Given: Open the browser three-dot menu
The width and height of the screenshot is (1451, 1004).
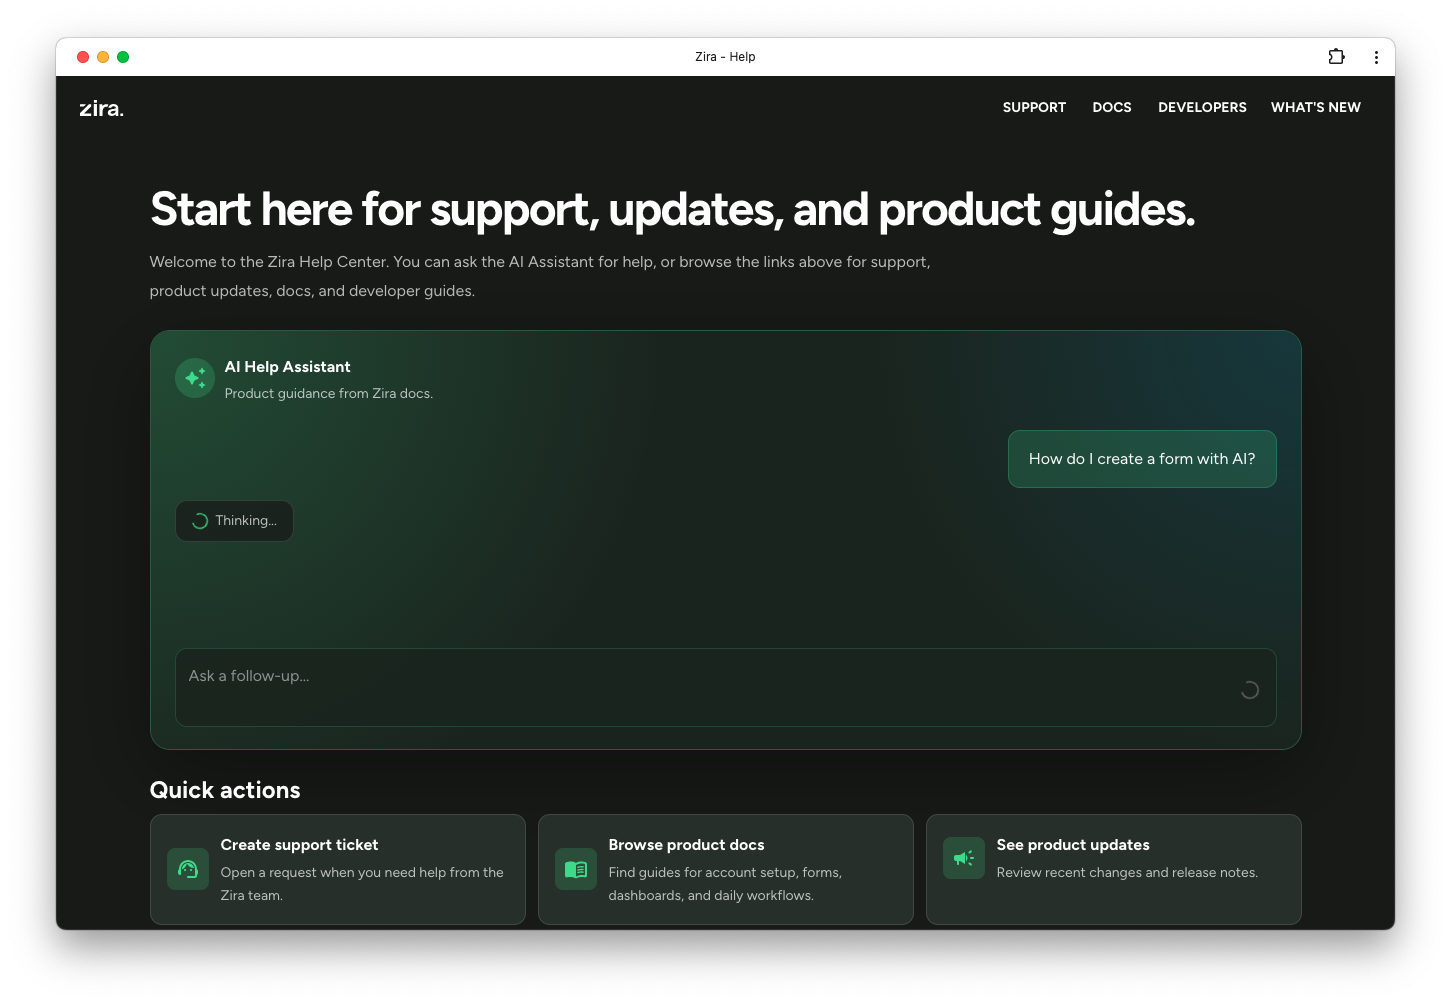Looking at the screenshot, I should click(x=1376, y=57).
